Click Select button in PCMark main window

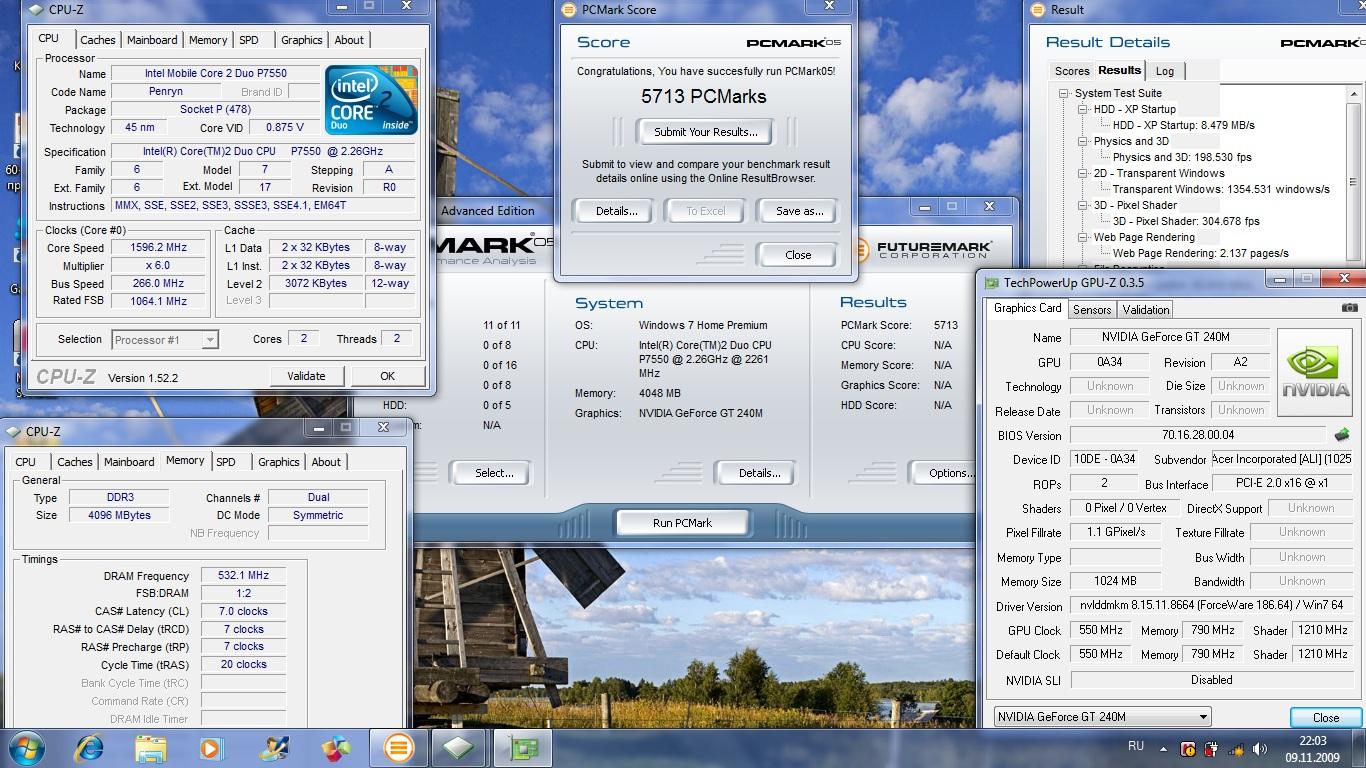(x=494, y=473)
